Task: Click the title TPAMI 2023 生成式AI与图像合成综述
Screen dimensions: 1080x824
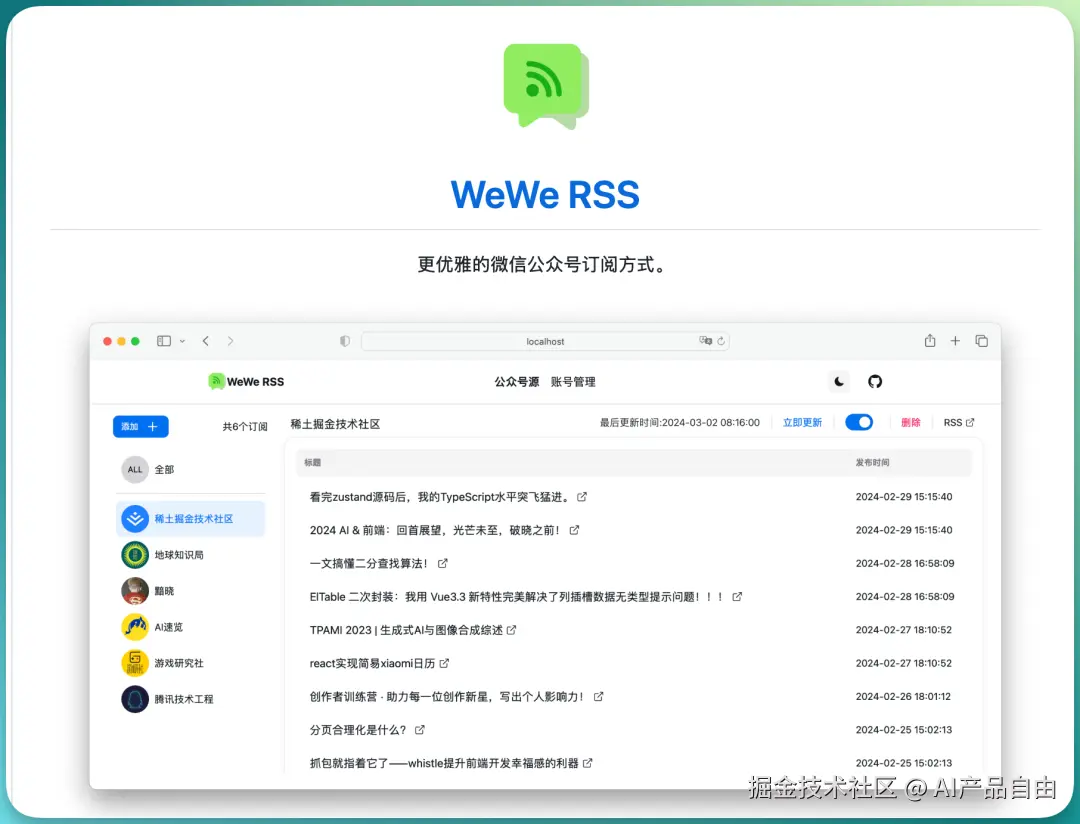Action: tap(406, 630)
